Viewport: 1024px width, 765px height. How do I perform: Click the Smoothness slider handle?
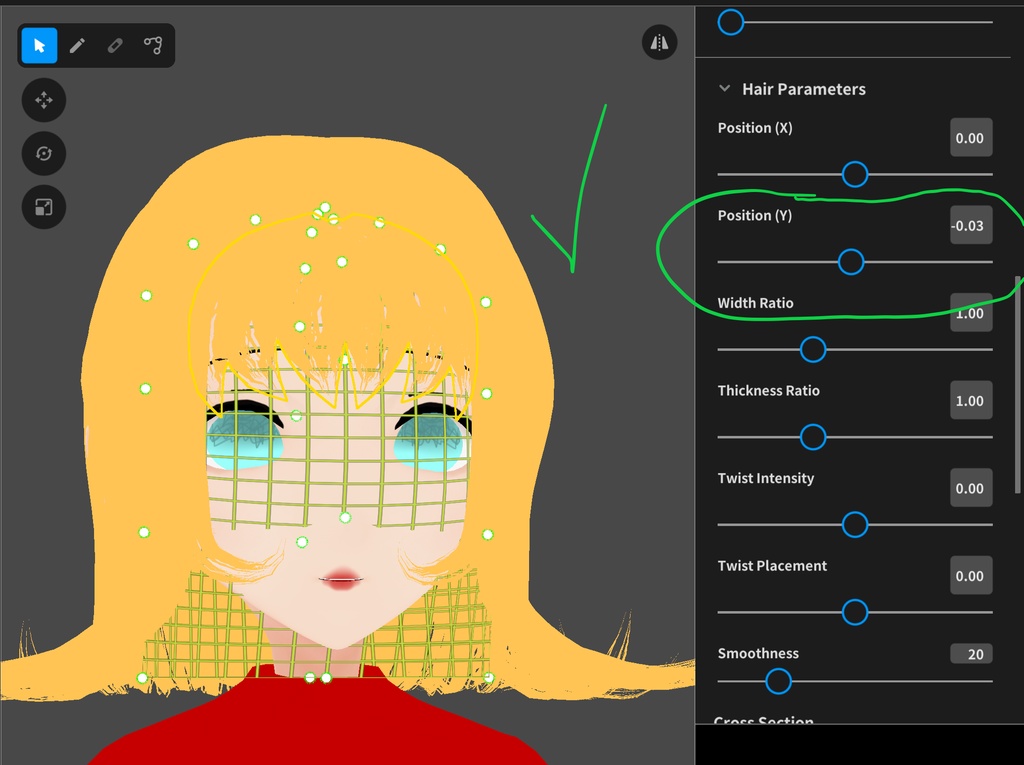(777, 681)
